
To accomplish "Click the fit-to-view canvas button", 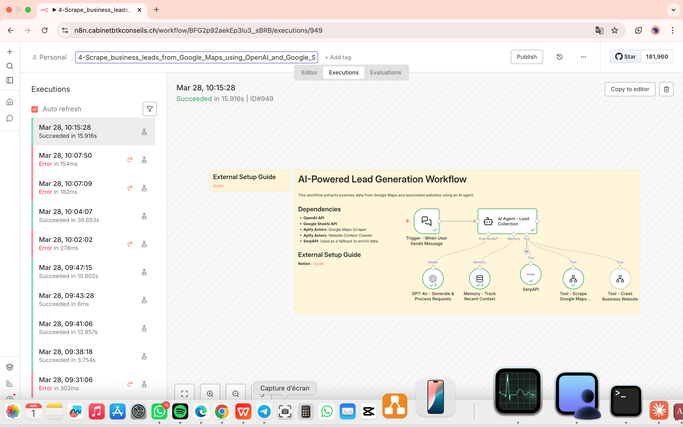I will point(184,394).
